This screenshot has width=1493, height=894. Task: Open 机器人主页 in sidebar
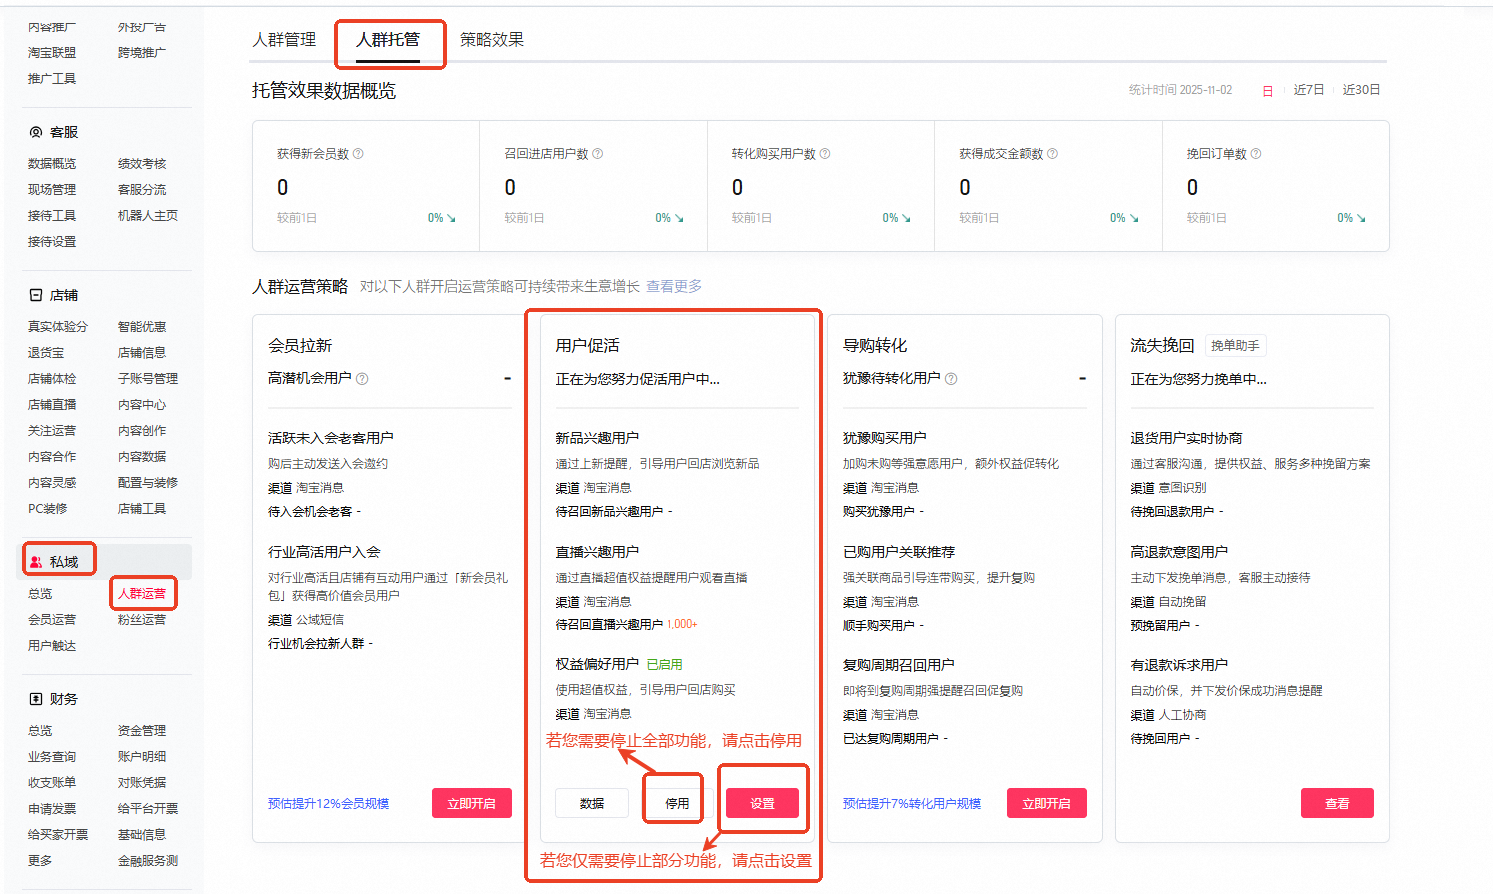pyautogui.click(x=148, y=216)
